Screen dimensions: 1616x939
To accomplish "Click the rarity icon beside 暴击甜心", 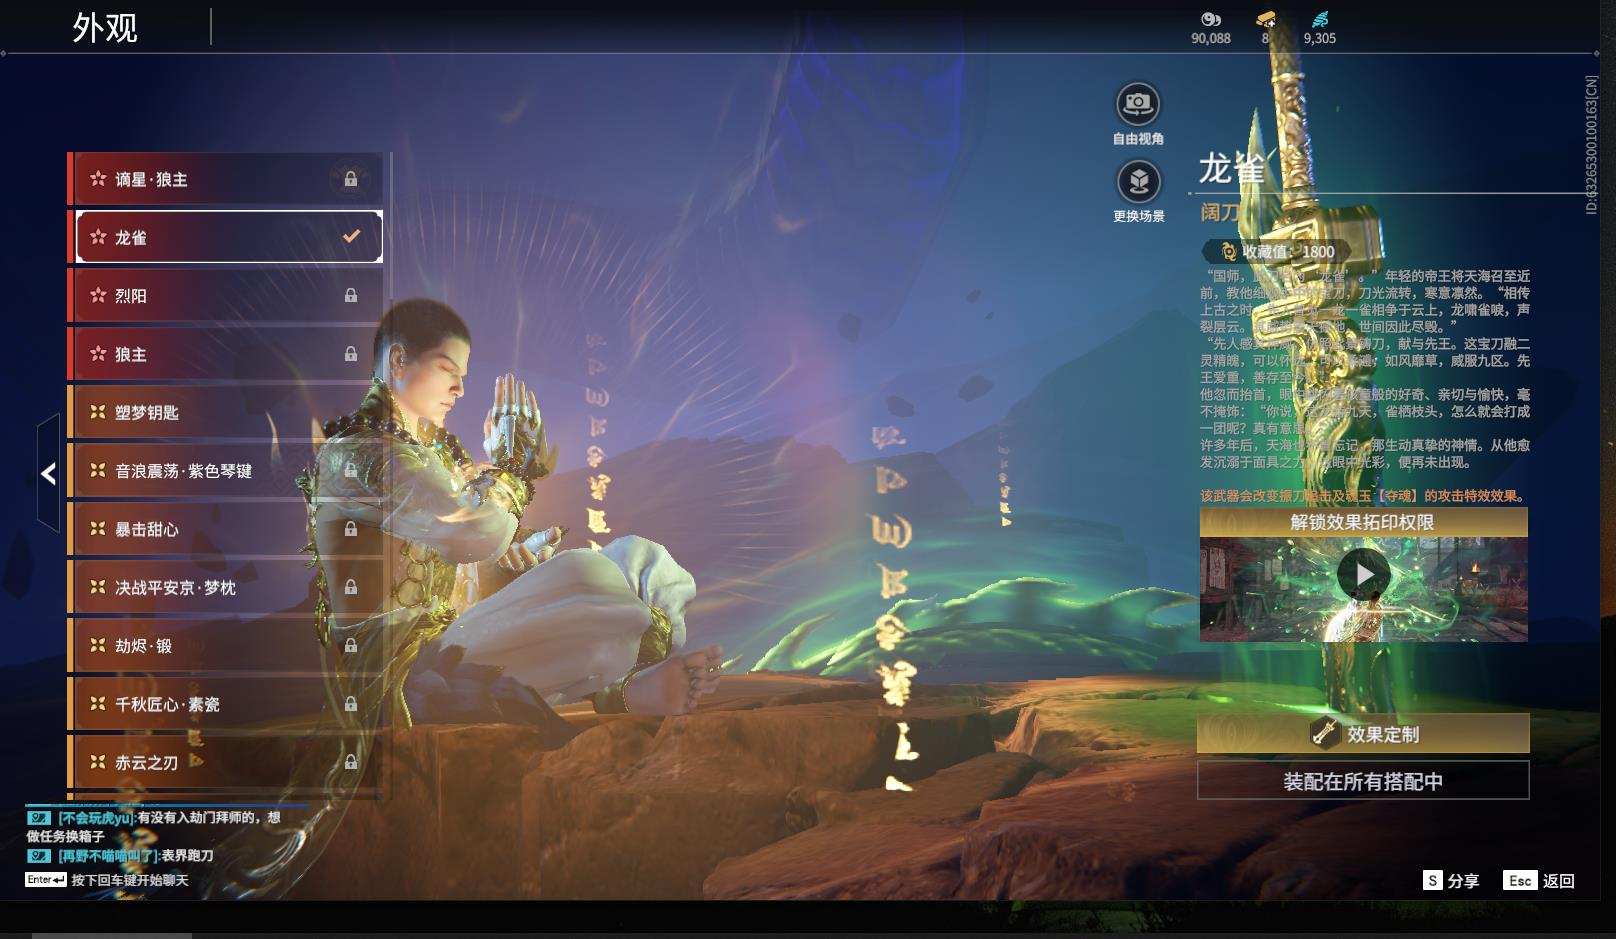I will (98, 528).
